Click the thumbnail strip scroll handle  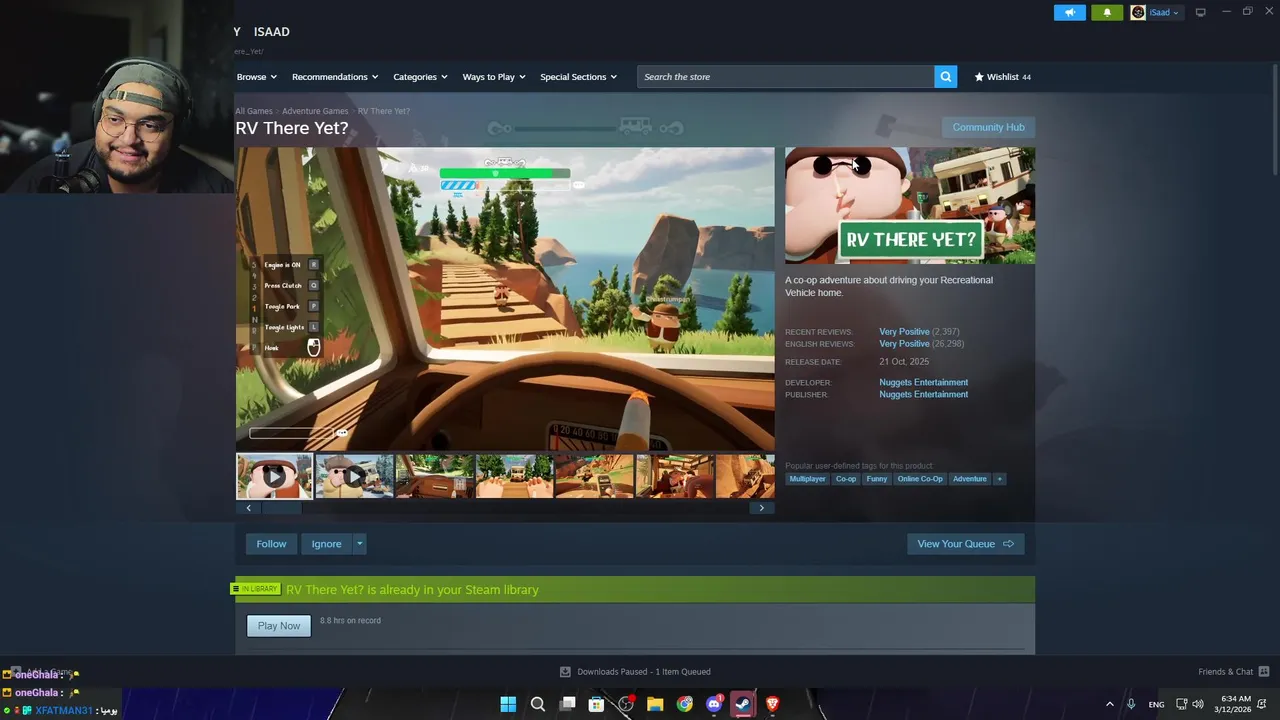pos(282,508)
